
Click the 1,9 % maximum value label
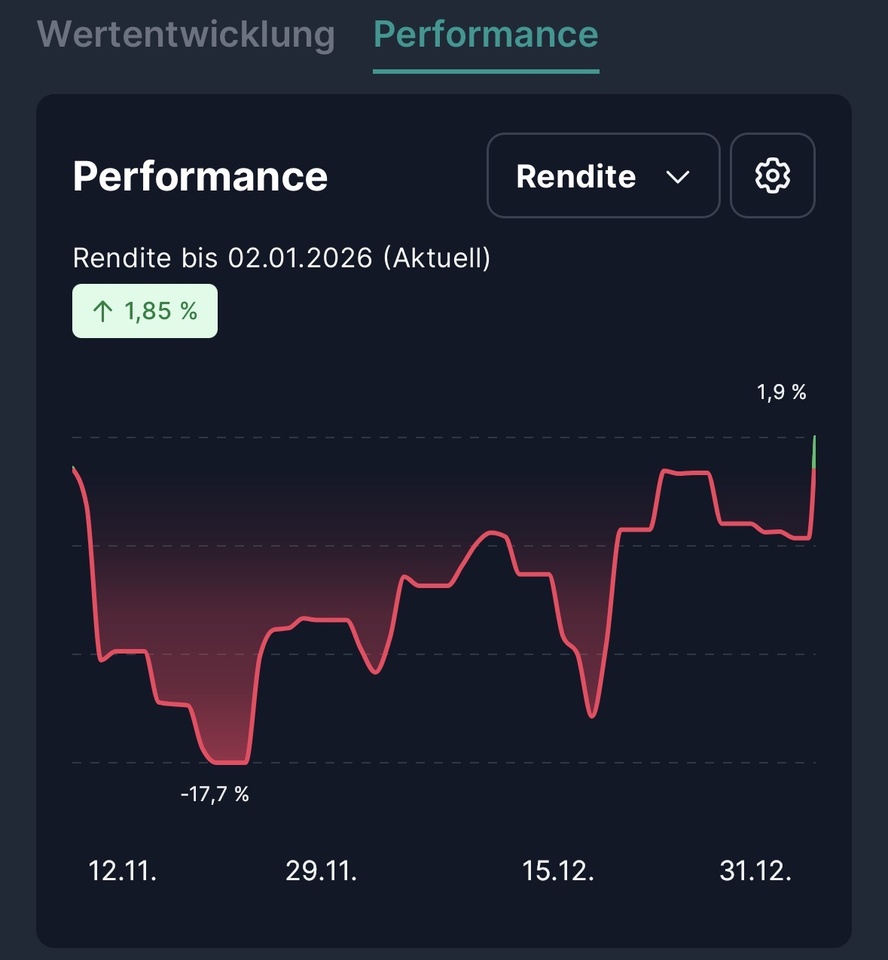(x=781, y=393)
